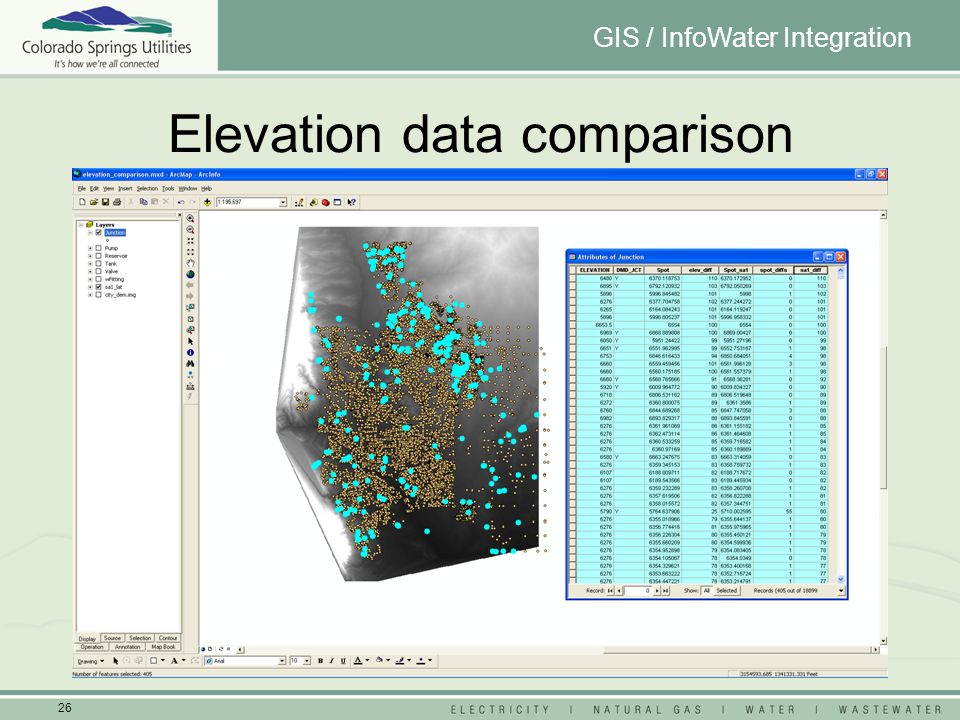The height and width of the screenshot is (720, 960).
Task: Expand the Pump layer tree node
Action: click(x=90, y=248)
